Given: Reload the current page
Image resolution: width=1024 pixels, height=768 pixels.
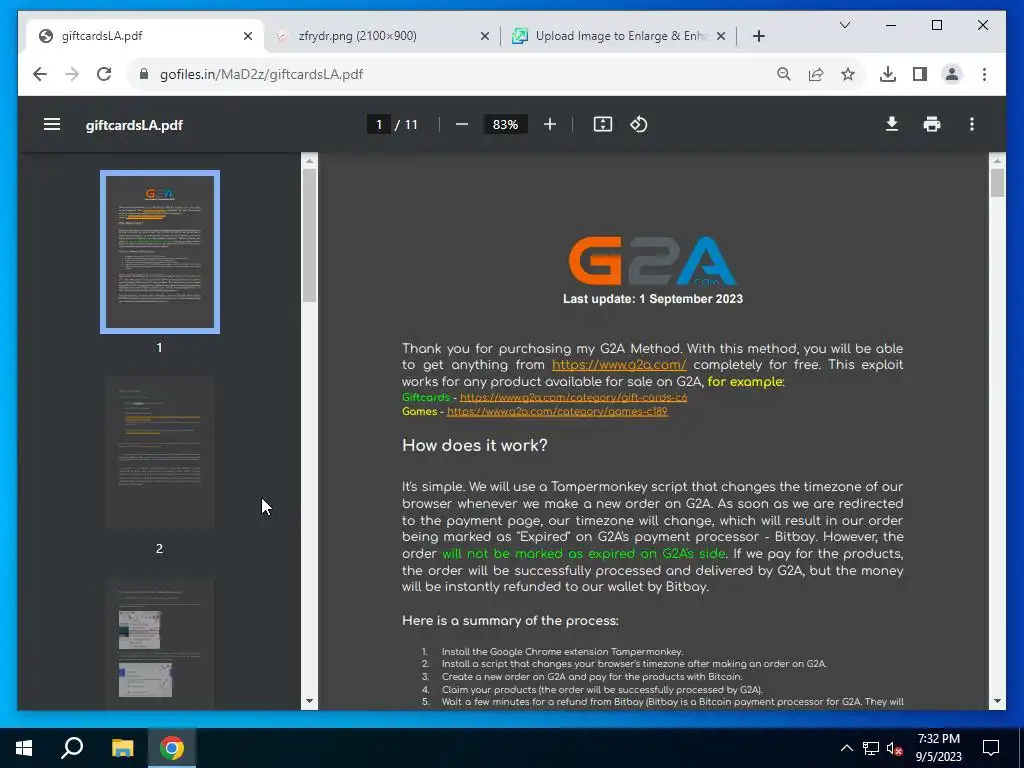Looking at the screenshot, I should coord(104,74).
